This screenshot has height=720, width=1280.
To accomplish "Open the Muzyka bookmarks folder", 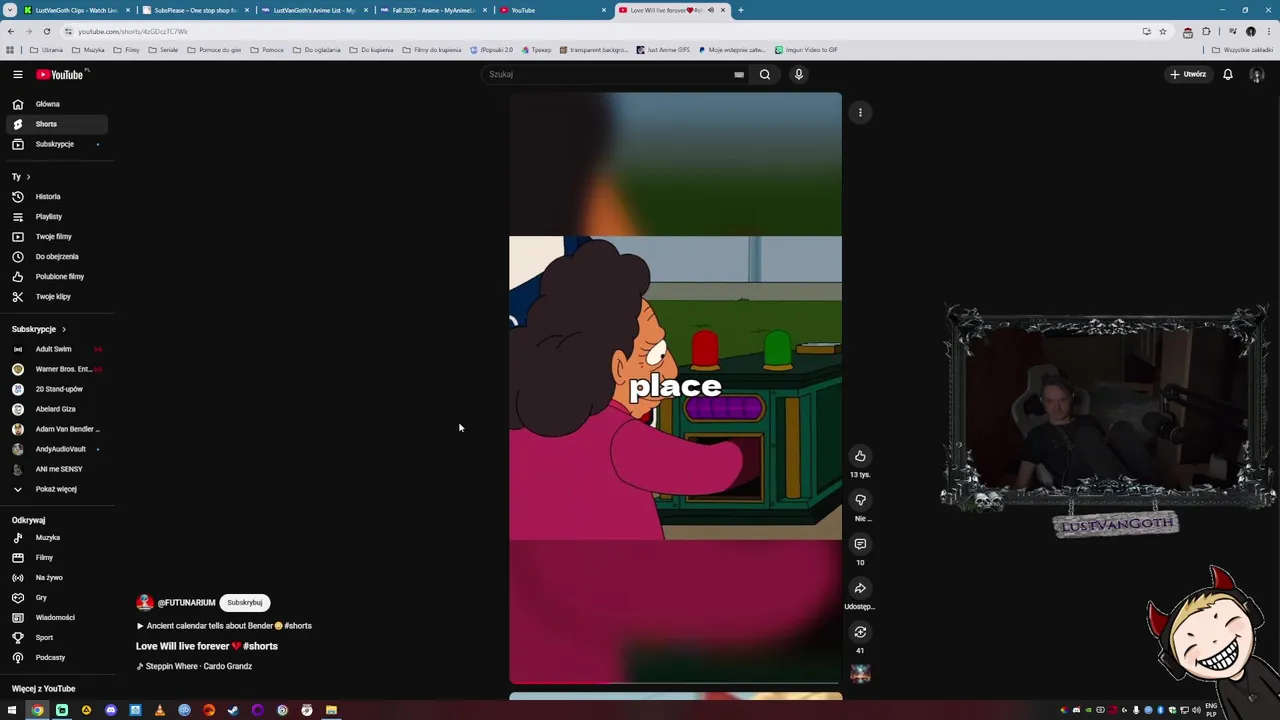I will [x=88, y=50].
